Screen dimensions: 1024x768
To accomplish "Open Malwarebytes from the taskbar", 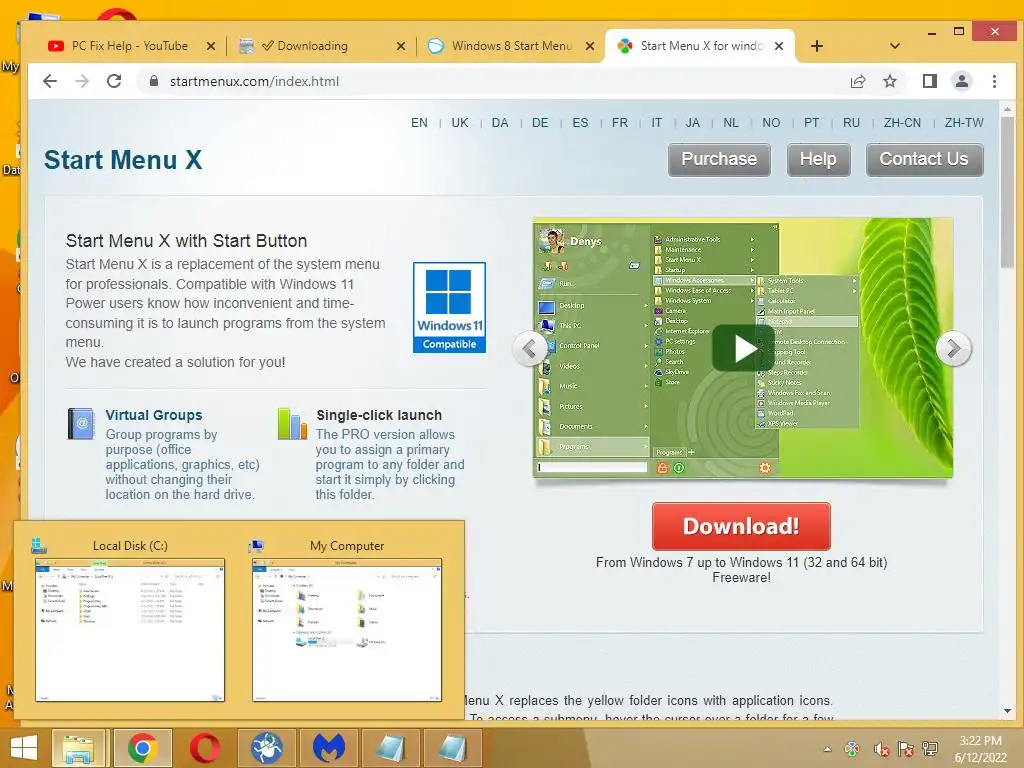I will [x=328, y=748].
